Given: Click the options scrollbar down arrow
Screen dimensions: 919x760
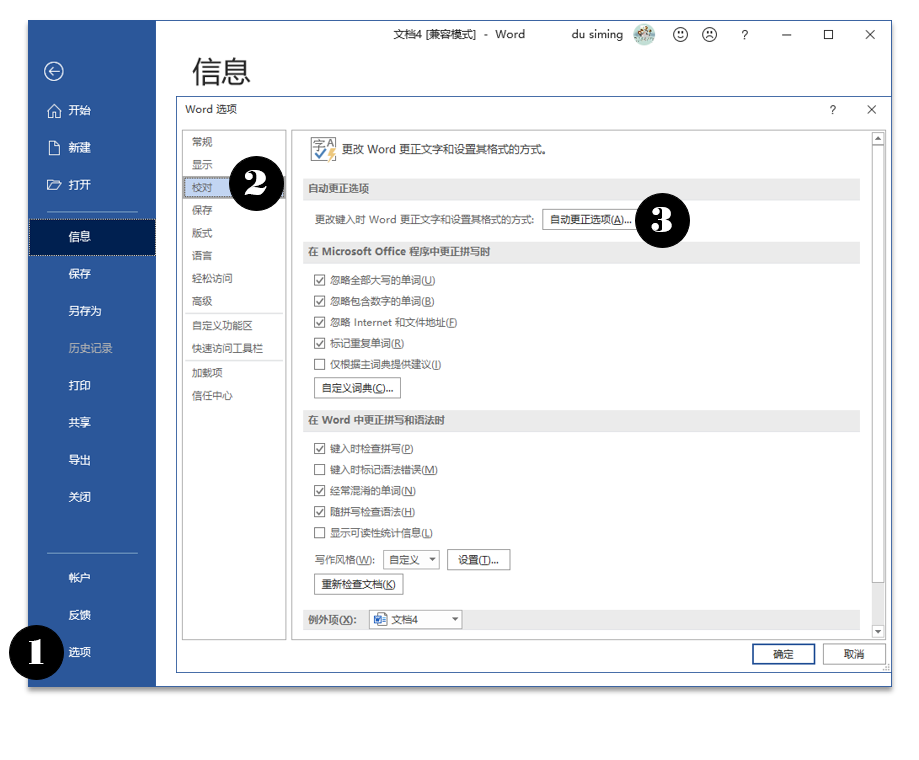Looking at the screenshot, I should point(877,631).
